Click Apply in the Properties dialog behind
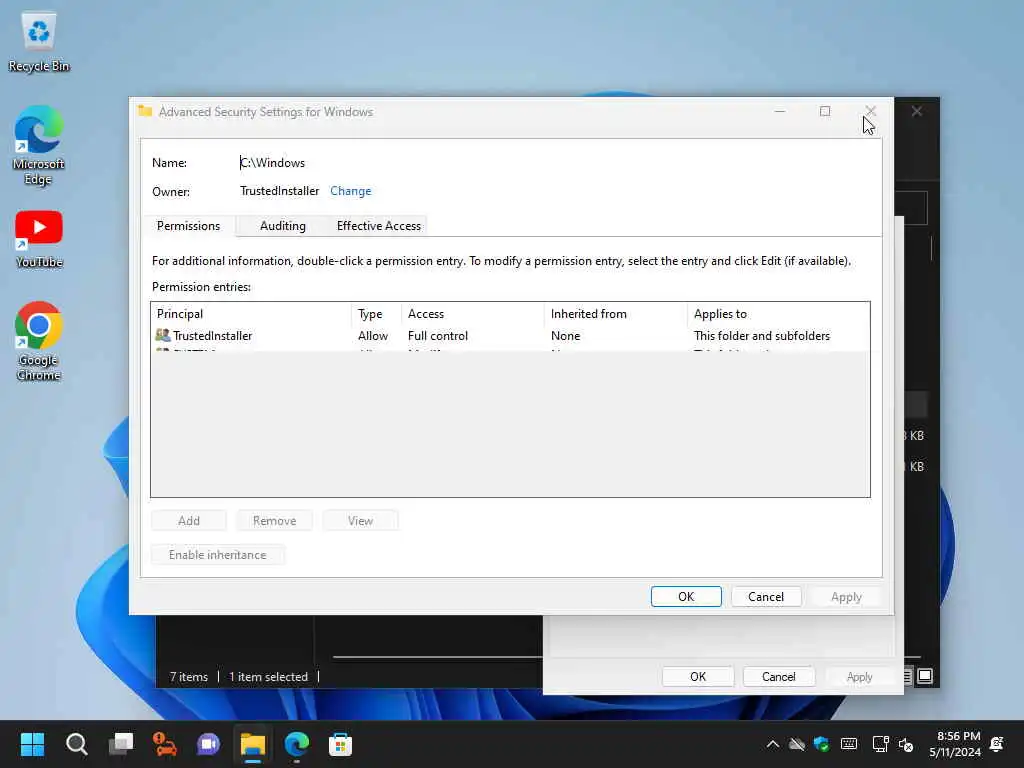Screen dimensions: 1024x768 (x=859, y=677)
